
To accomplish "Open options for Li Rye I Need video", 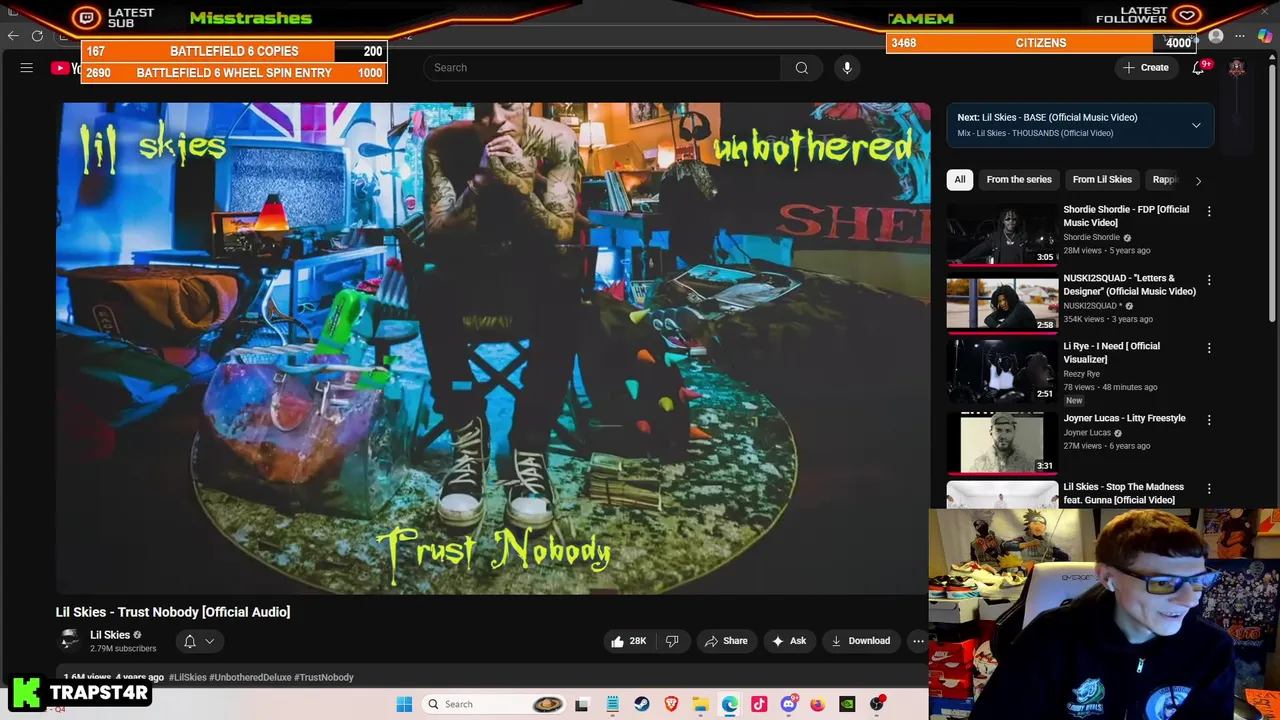I will point(1209,348).
